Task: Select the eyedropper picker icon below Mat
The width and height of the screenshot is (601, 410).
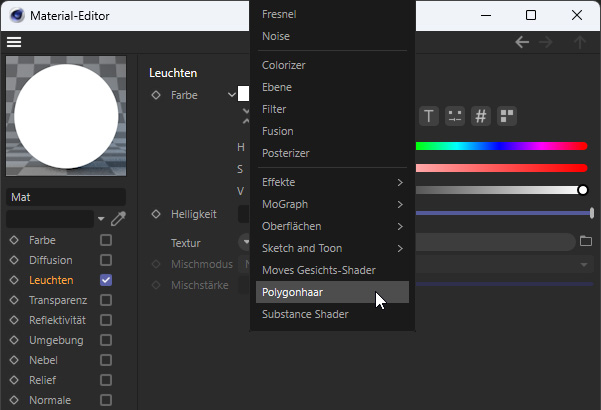Action: tap(118, 219)
